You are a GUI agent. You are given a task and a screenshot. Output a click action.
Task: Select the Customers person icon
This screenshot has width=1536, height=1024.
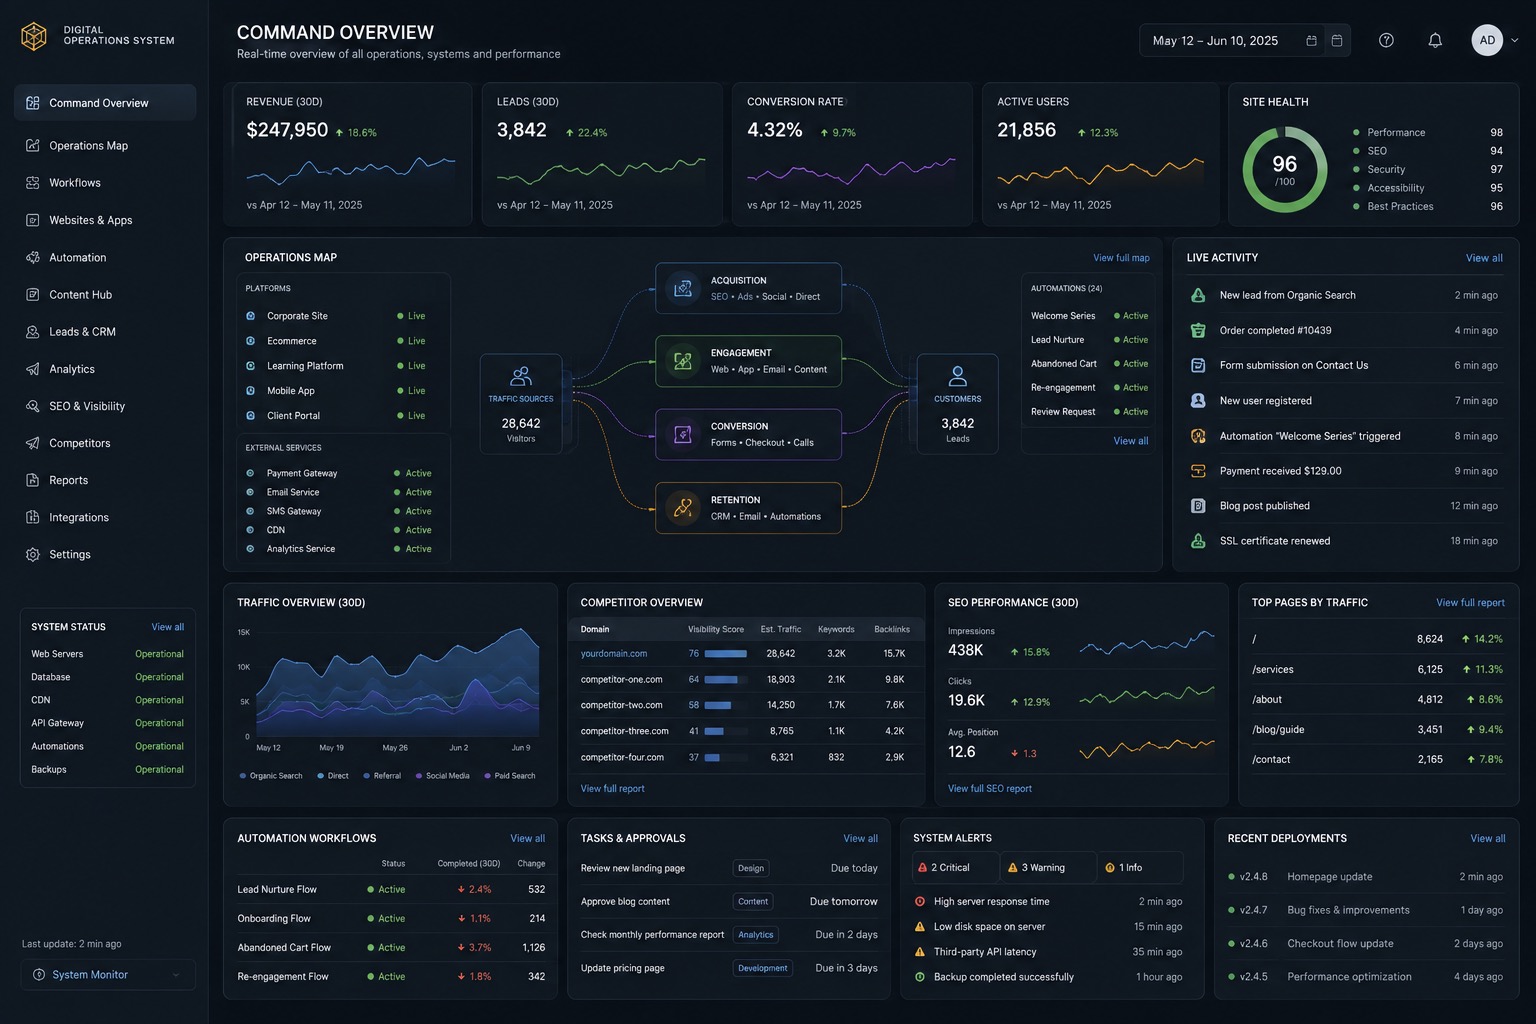(958, 376)
